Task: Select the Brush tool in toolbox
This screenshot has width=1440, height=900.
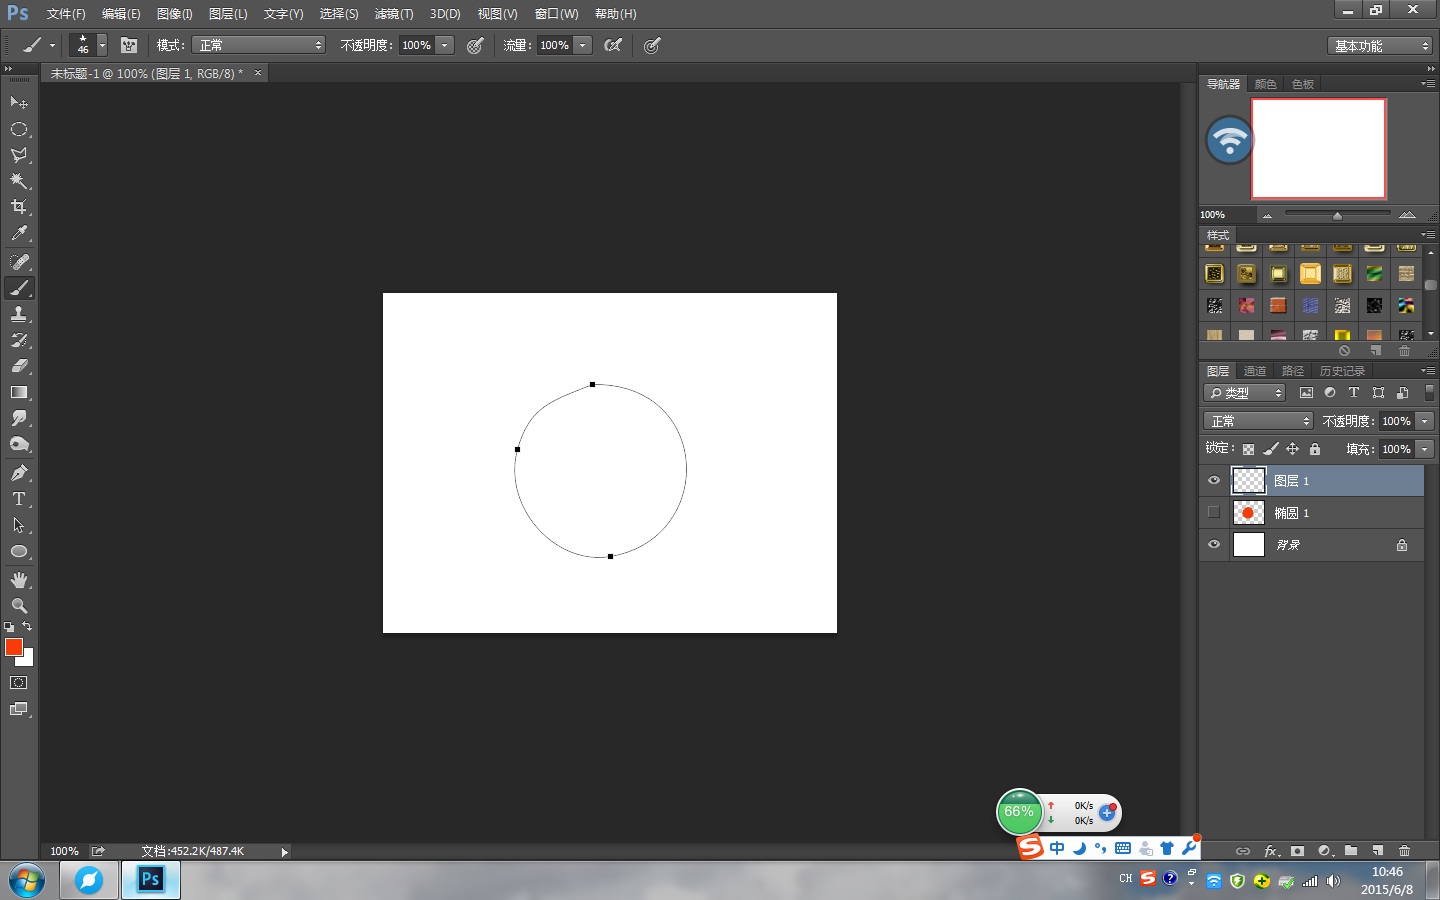Action: (19, 288)
